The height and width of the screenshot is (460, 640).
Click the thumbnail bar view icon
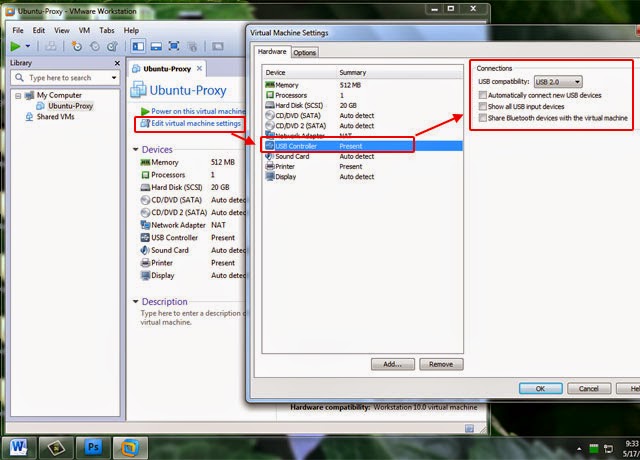pos(156,47)
